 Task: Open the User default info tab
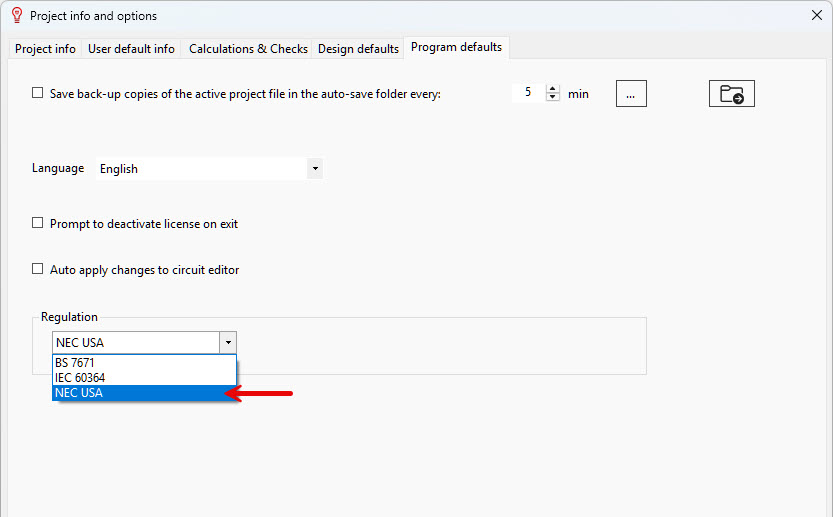click(131, 48)
